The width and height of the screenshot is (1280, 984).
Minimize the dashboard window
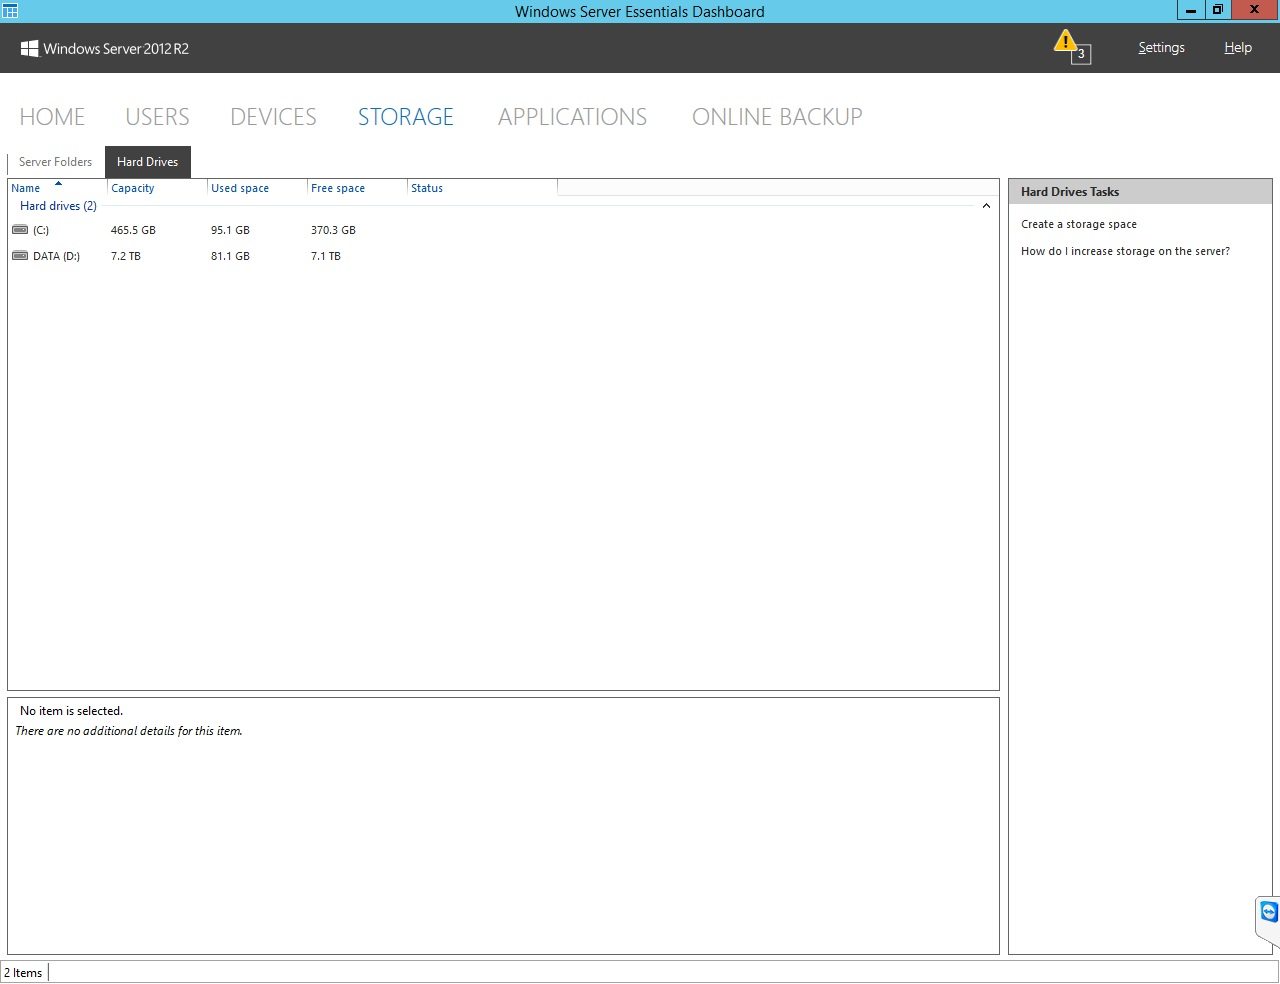coord(1190,10)
